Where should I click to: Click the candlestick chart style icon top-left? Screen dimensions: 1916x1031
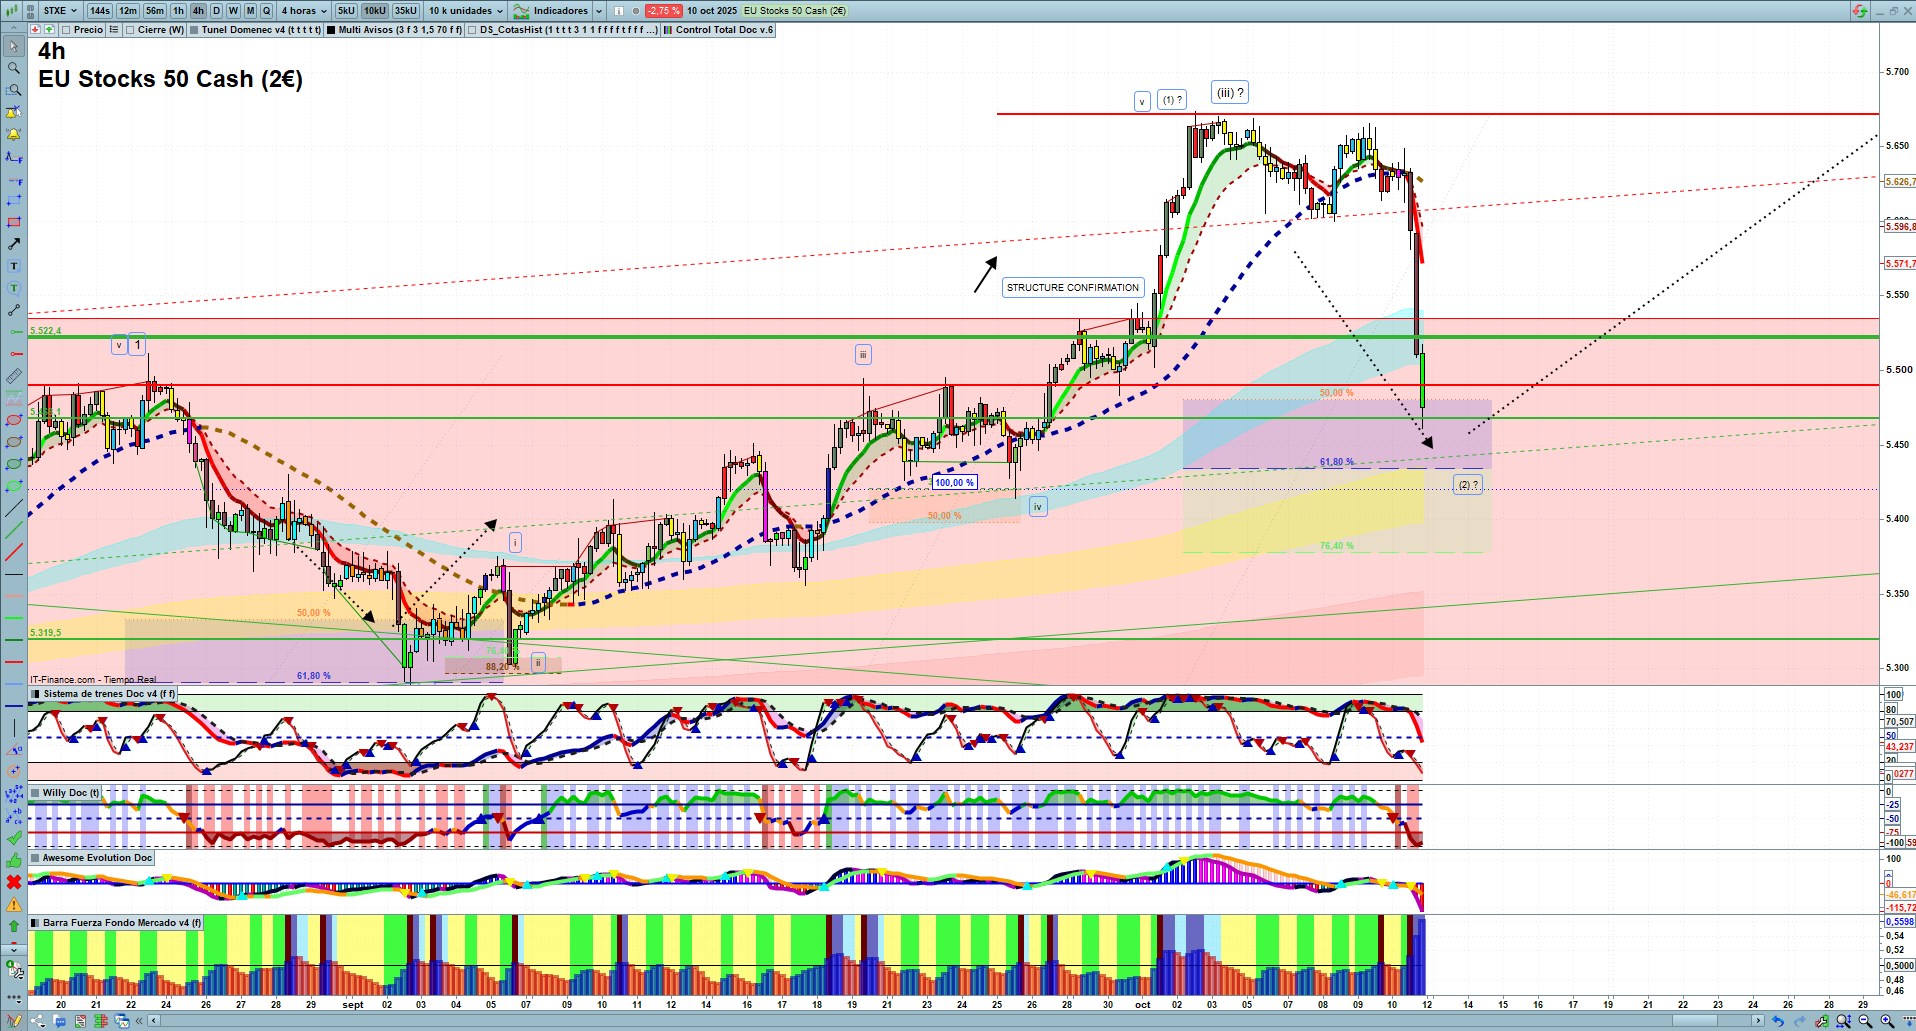click(x=13, y=11)
